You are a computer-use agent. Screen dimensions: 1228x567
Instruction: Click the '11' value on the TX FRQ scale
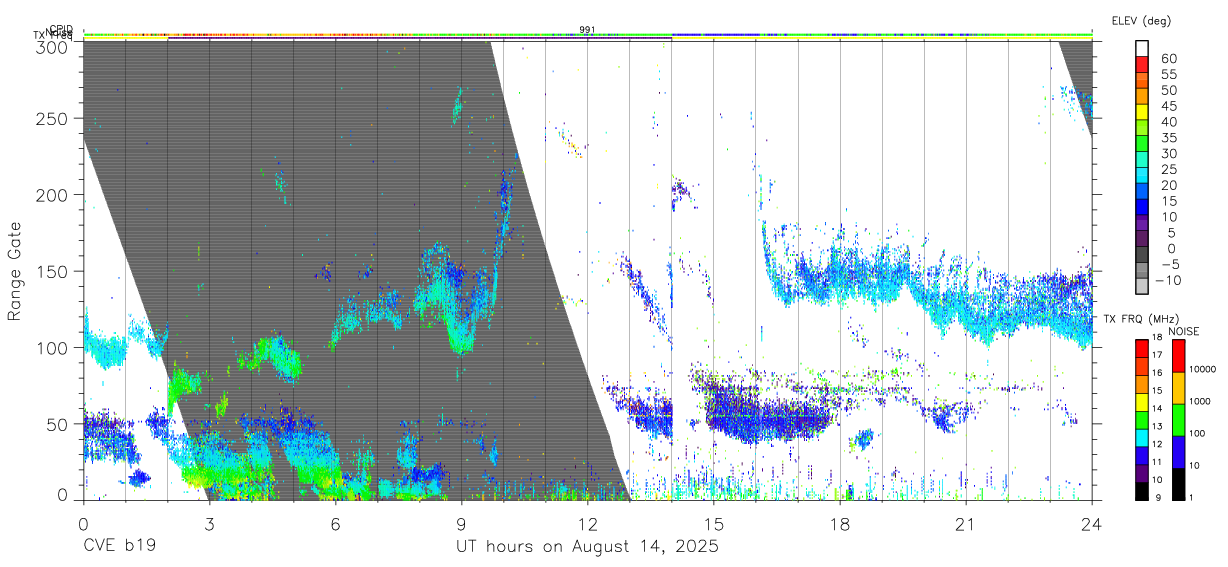(1157, 462)
